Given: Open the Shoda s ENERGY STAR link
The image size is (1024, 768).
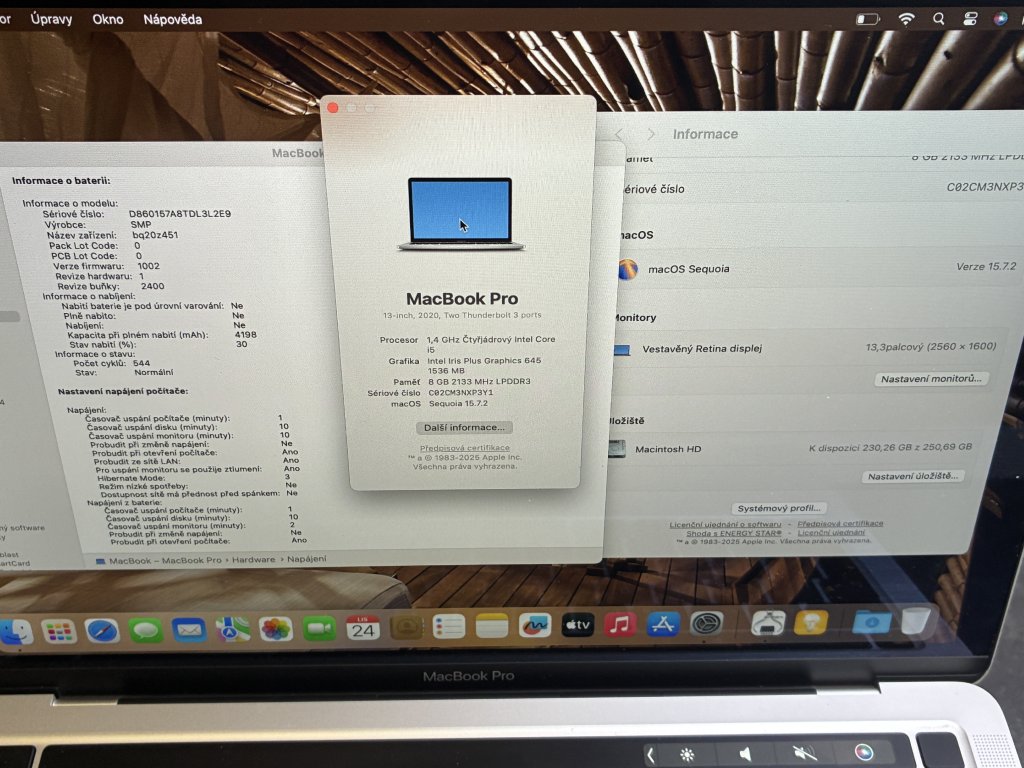Looking at the screenshot, I should coord(733,533).
